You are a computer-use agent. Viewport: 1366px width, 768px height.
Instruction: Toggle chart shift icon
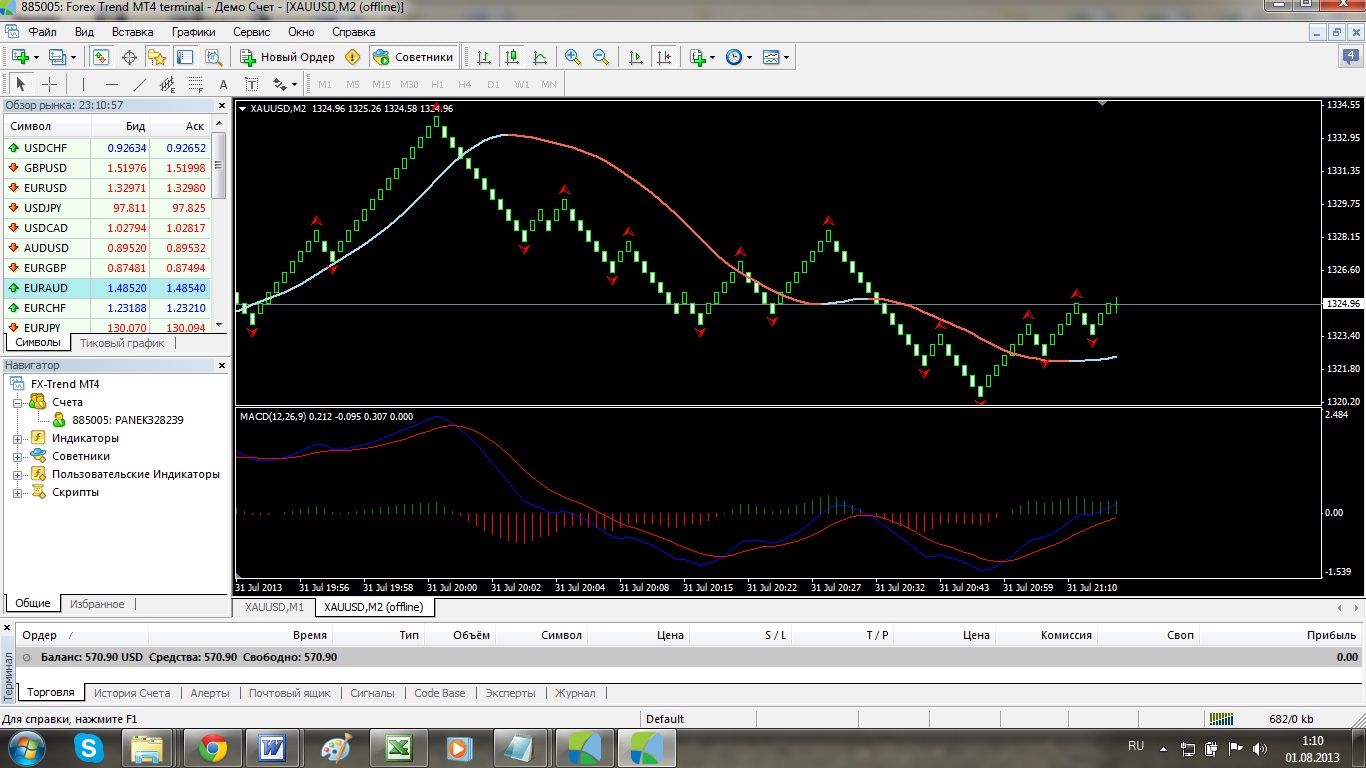[x=663, y=57]
